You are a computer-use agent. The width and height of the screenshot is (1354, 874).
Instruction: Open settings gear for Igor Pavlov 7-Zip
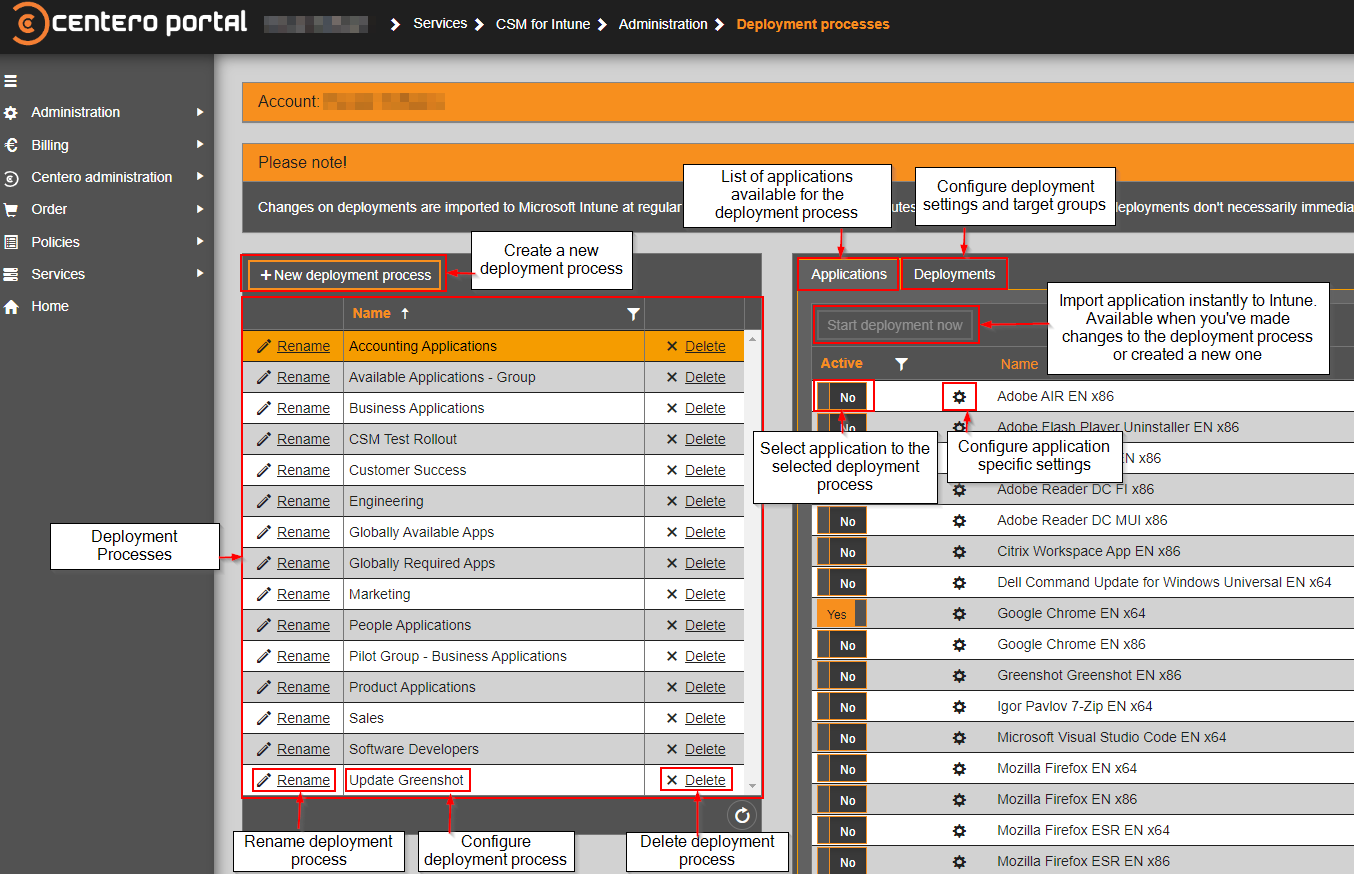point(959,707)
